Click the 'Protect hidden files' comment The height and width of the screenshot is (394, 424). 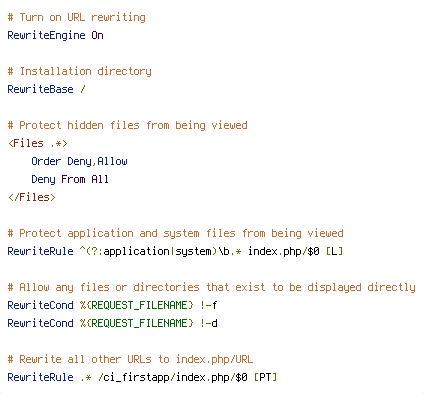(127, 125)
